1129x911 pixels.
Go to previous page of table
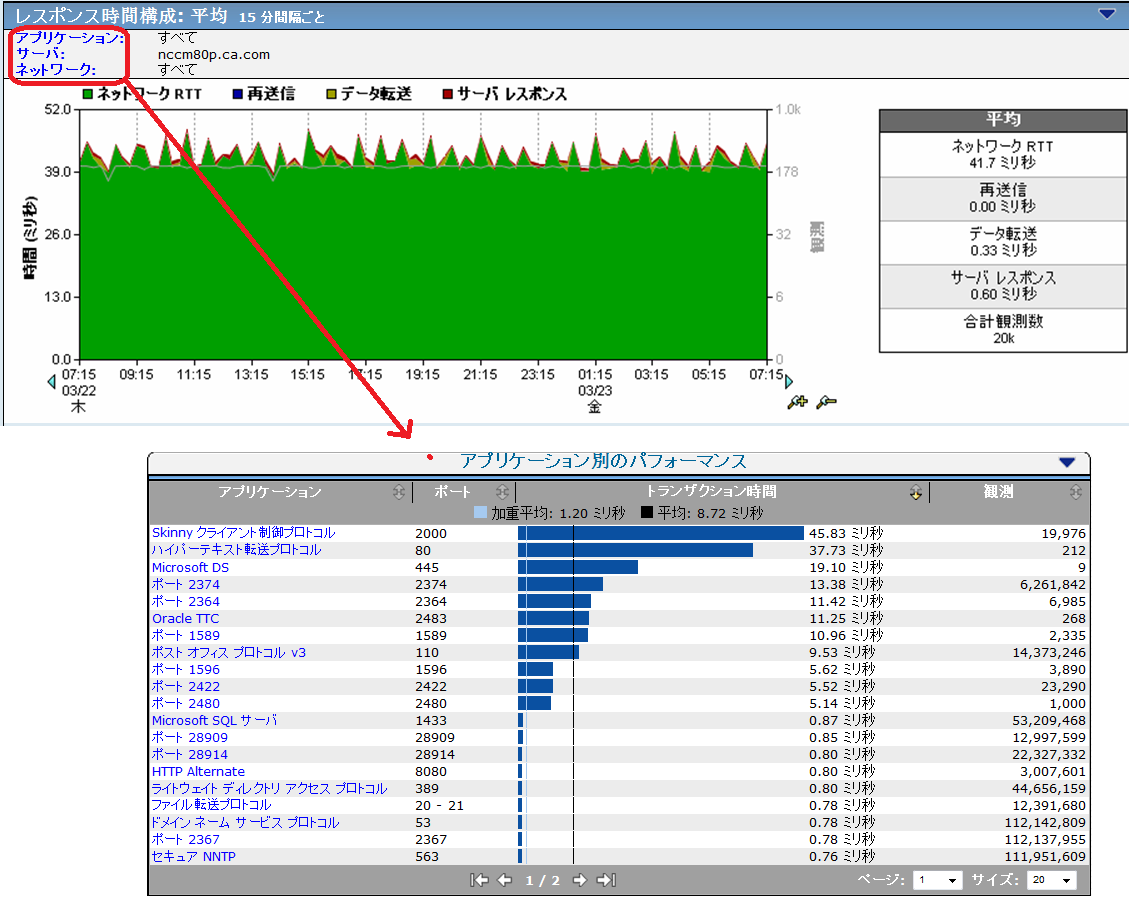505,880
